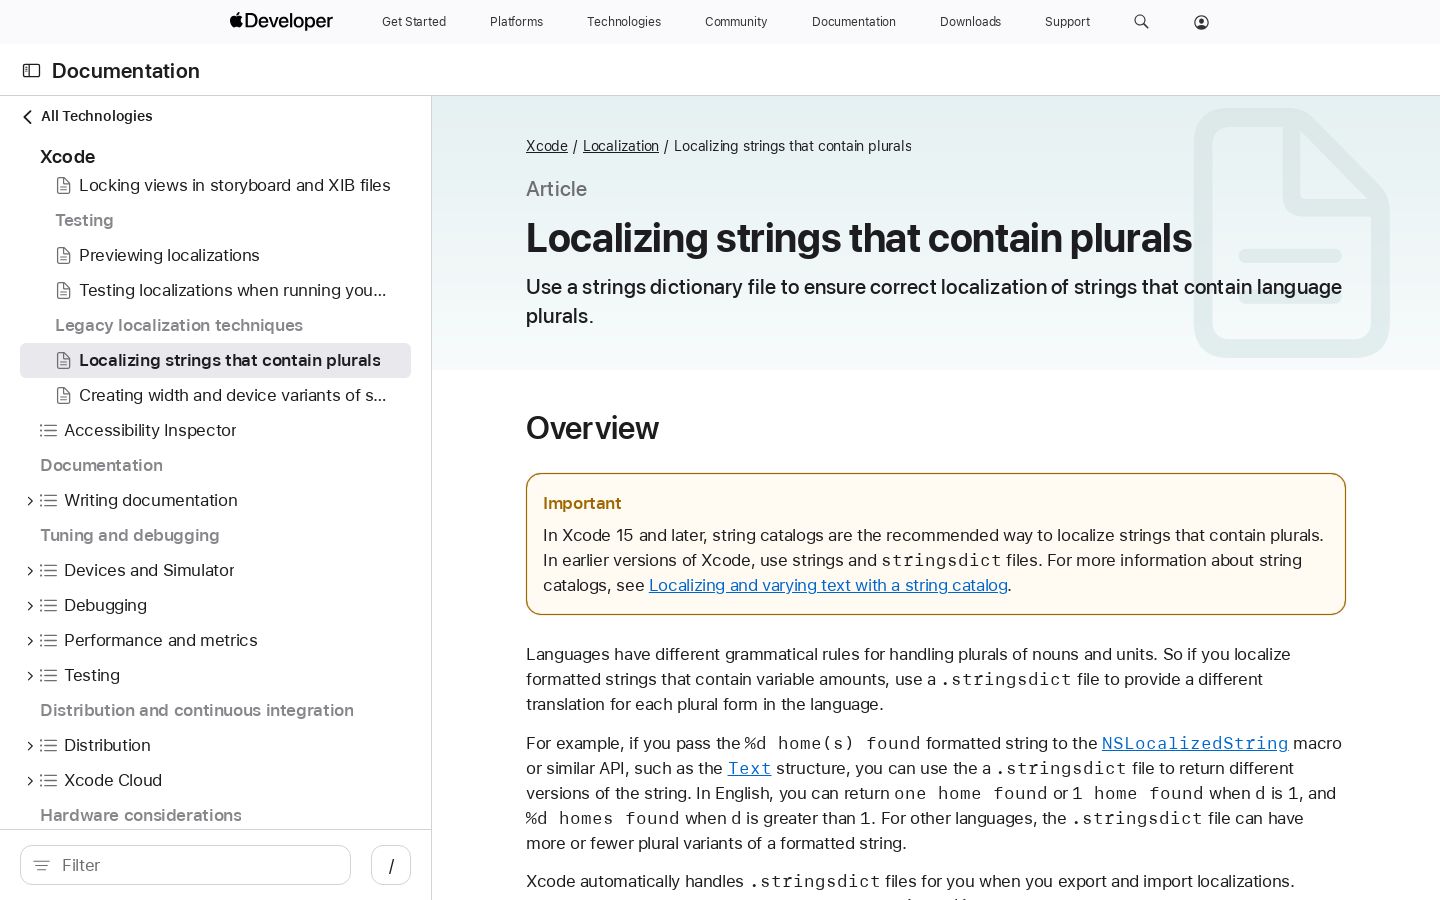This screenshot has height=900, width=1440.
Task: Toggle the documentation sidebar icon
Action: (x=31, y=71)
